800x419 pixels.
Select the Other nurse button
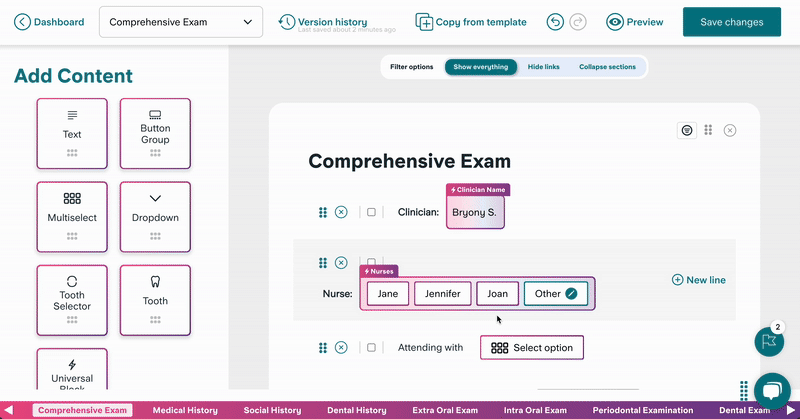(x=555, y=293)
